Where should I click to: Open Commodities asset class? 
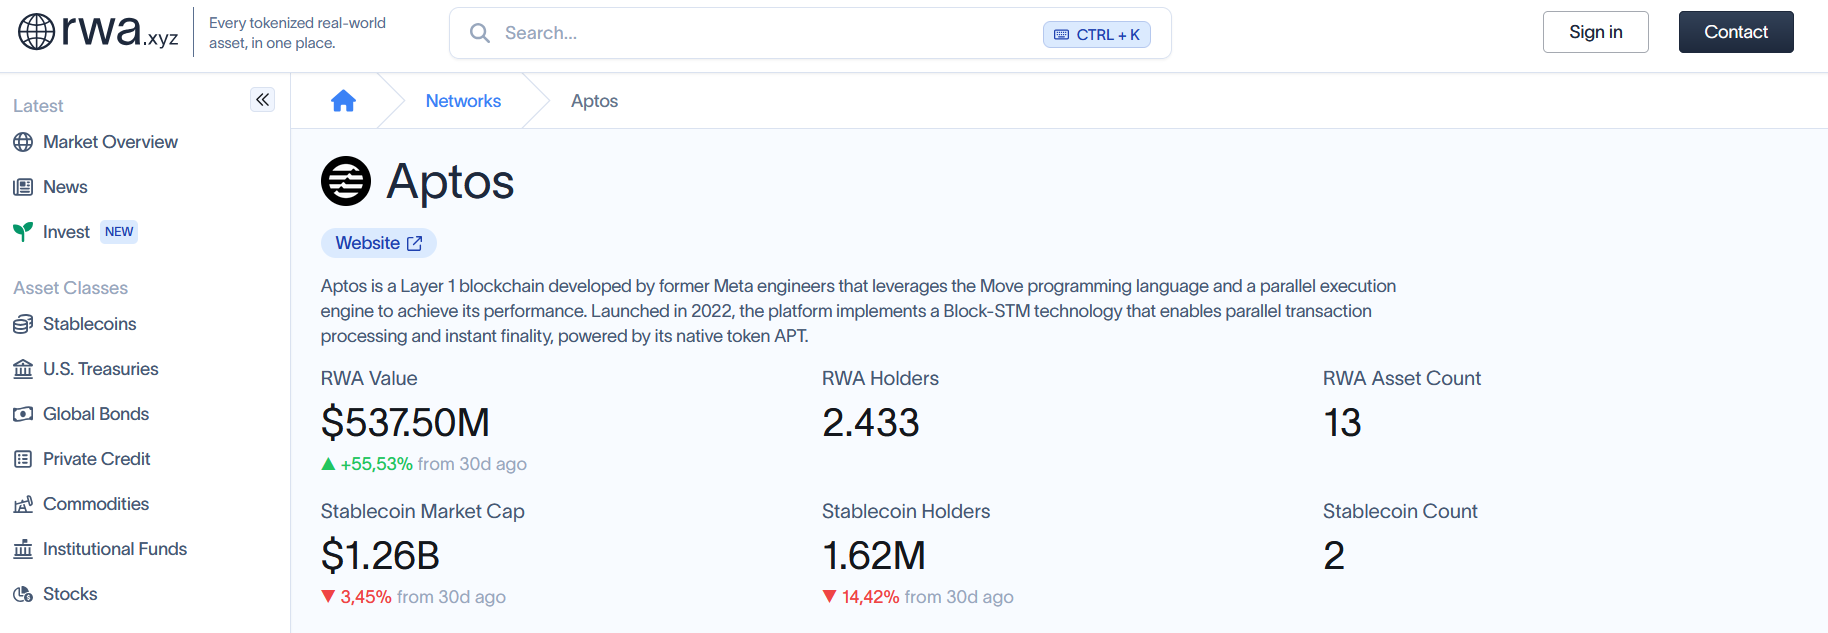coord(96,504)
